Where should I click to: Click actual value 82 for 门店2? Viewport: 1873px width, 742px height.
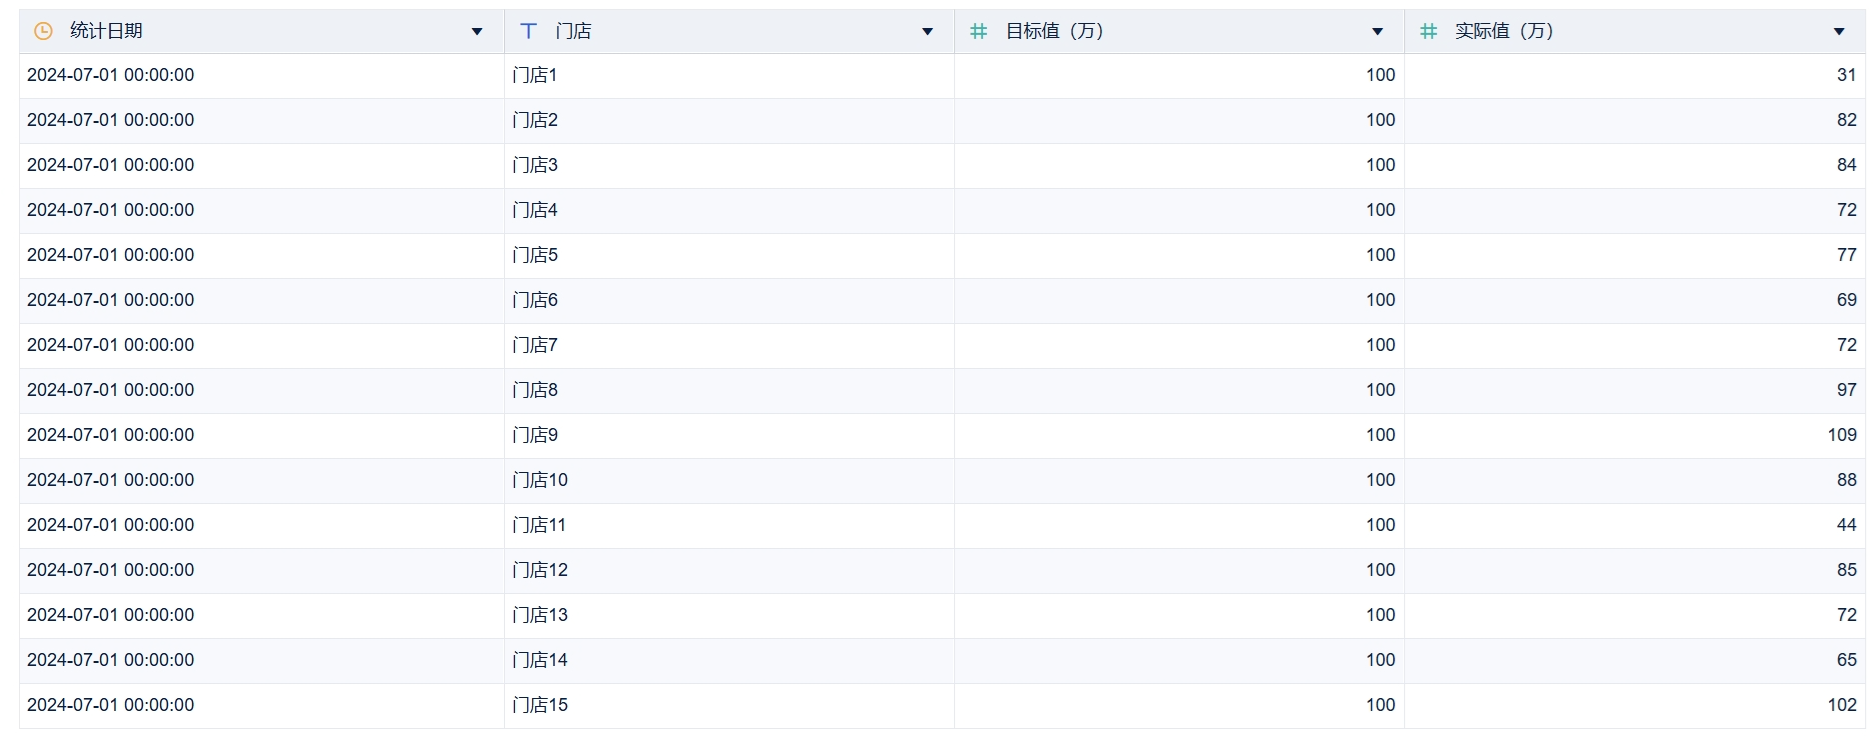1846,120
